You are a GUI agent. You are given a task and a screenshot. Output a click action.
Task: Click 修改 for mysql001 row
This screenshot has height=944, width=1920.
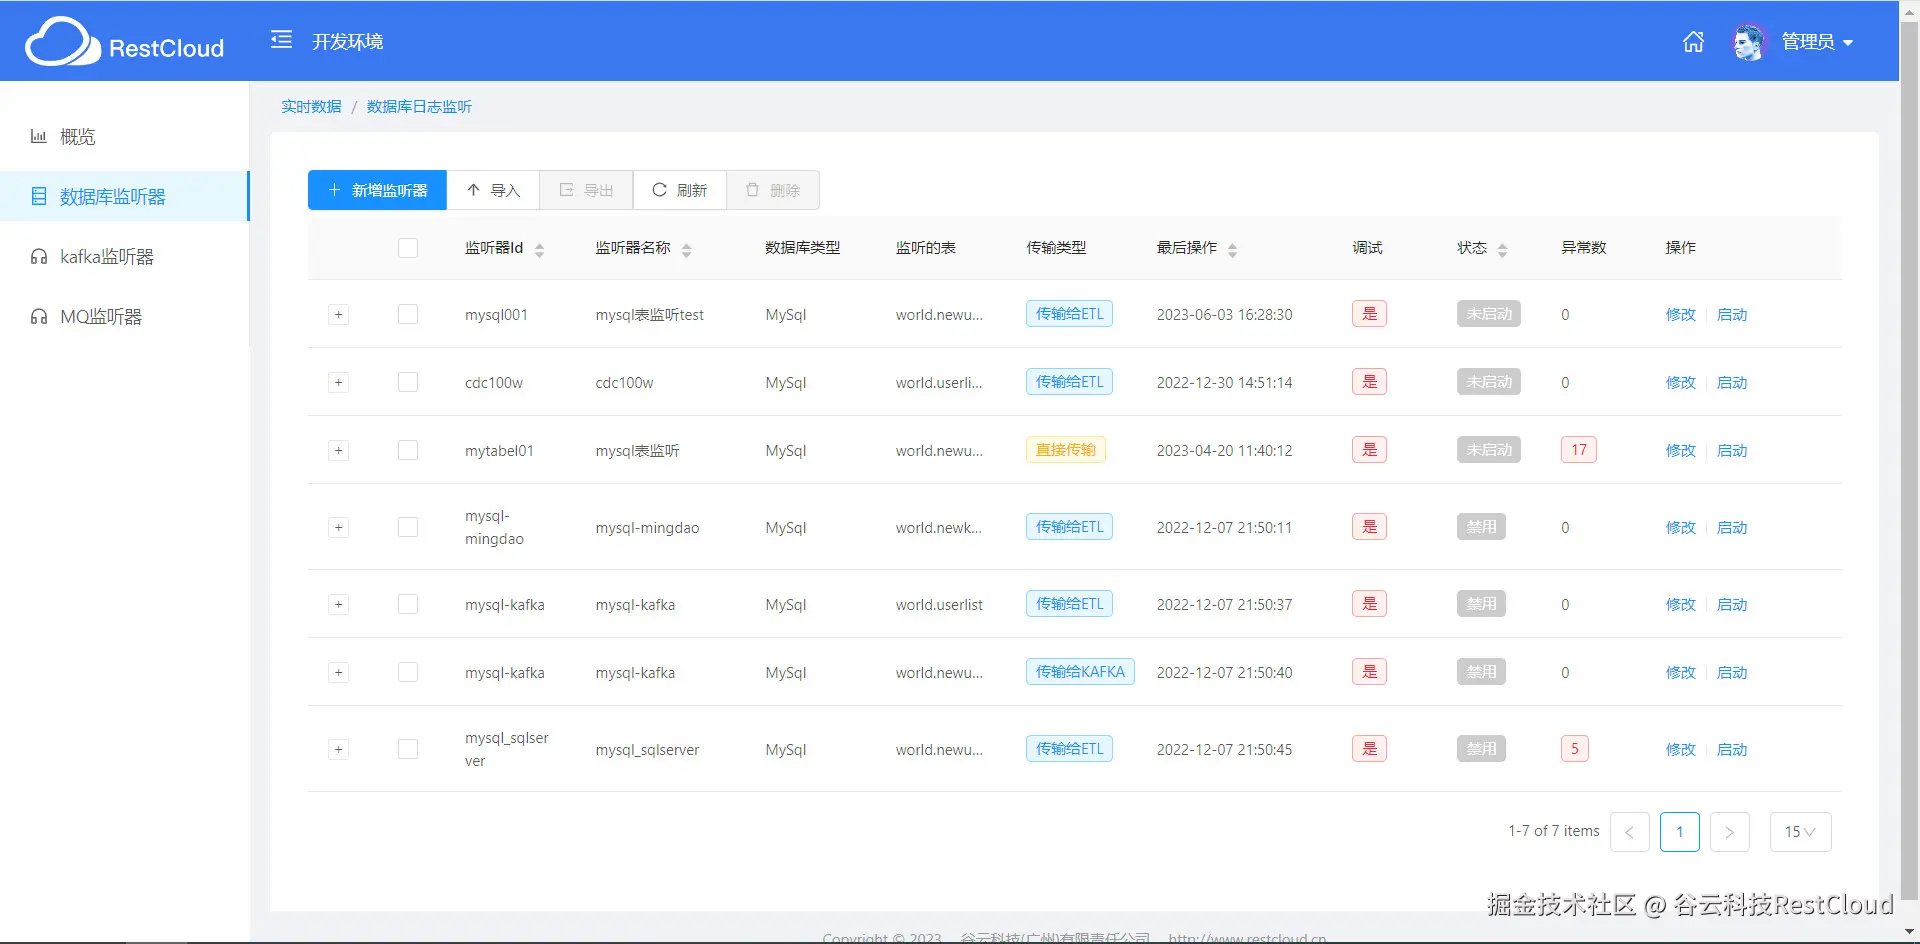1681,315
